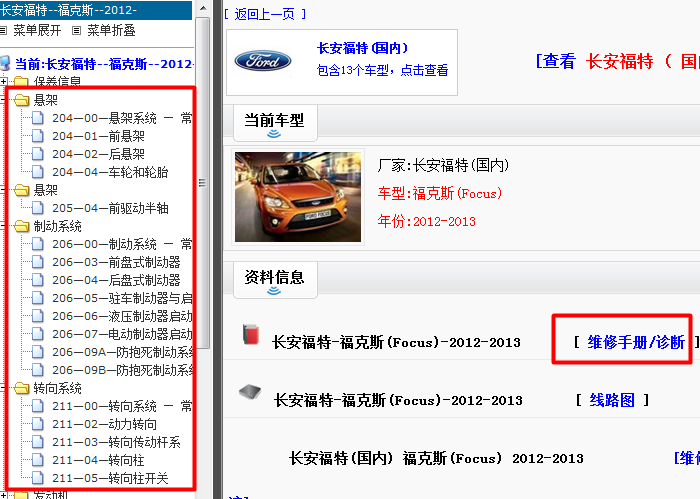Click the document icon for 206-00 制动系统
This screenshot has width=700, height=499.
[x=38, y=244]
